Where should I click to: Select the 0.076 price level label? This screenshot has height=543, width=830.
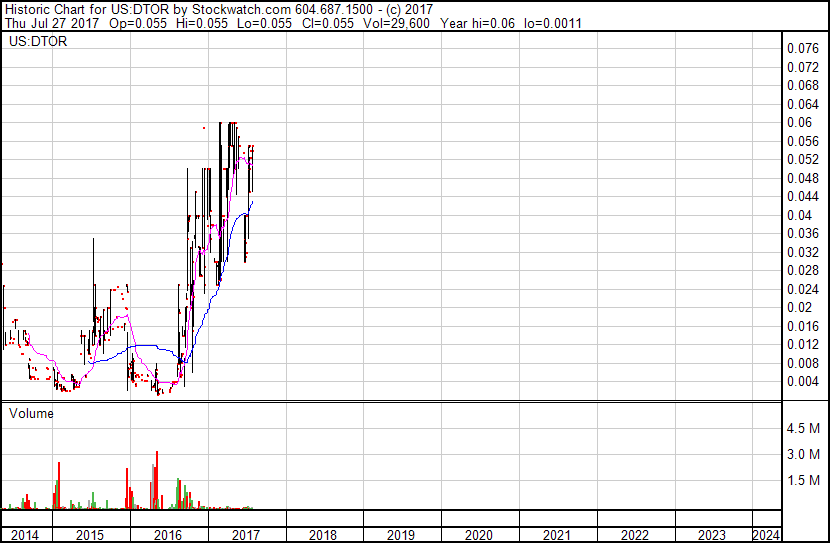point(803,49)
